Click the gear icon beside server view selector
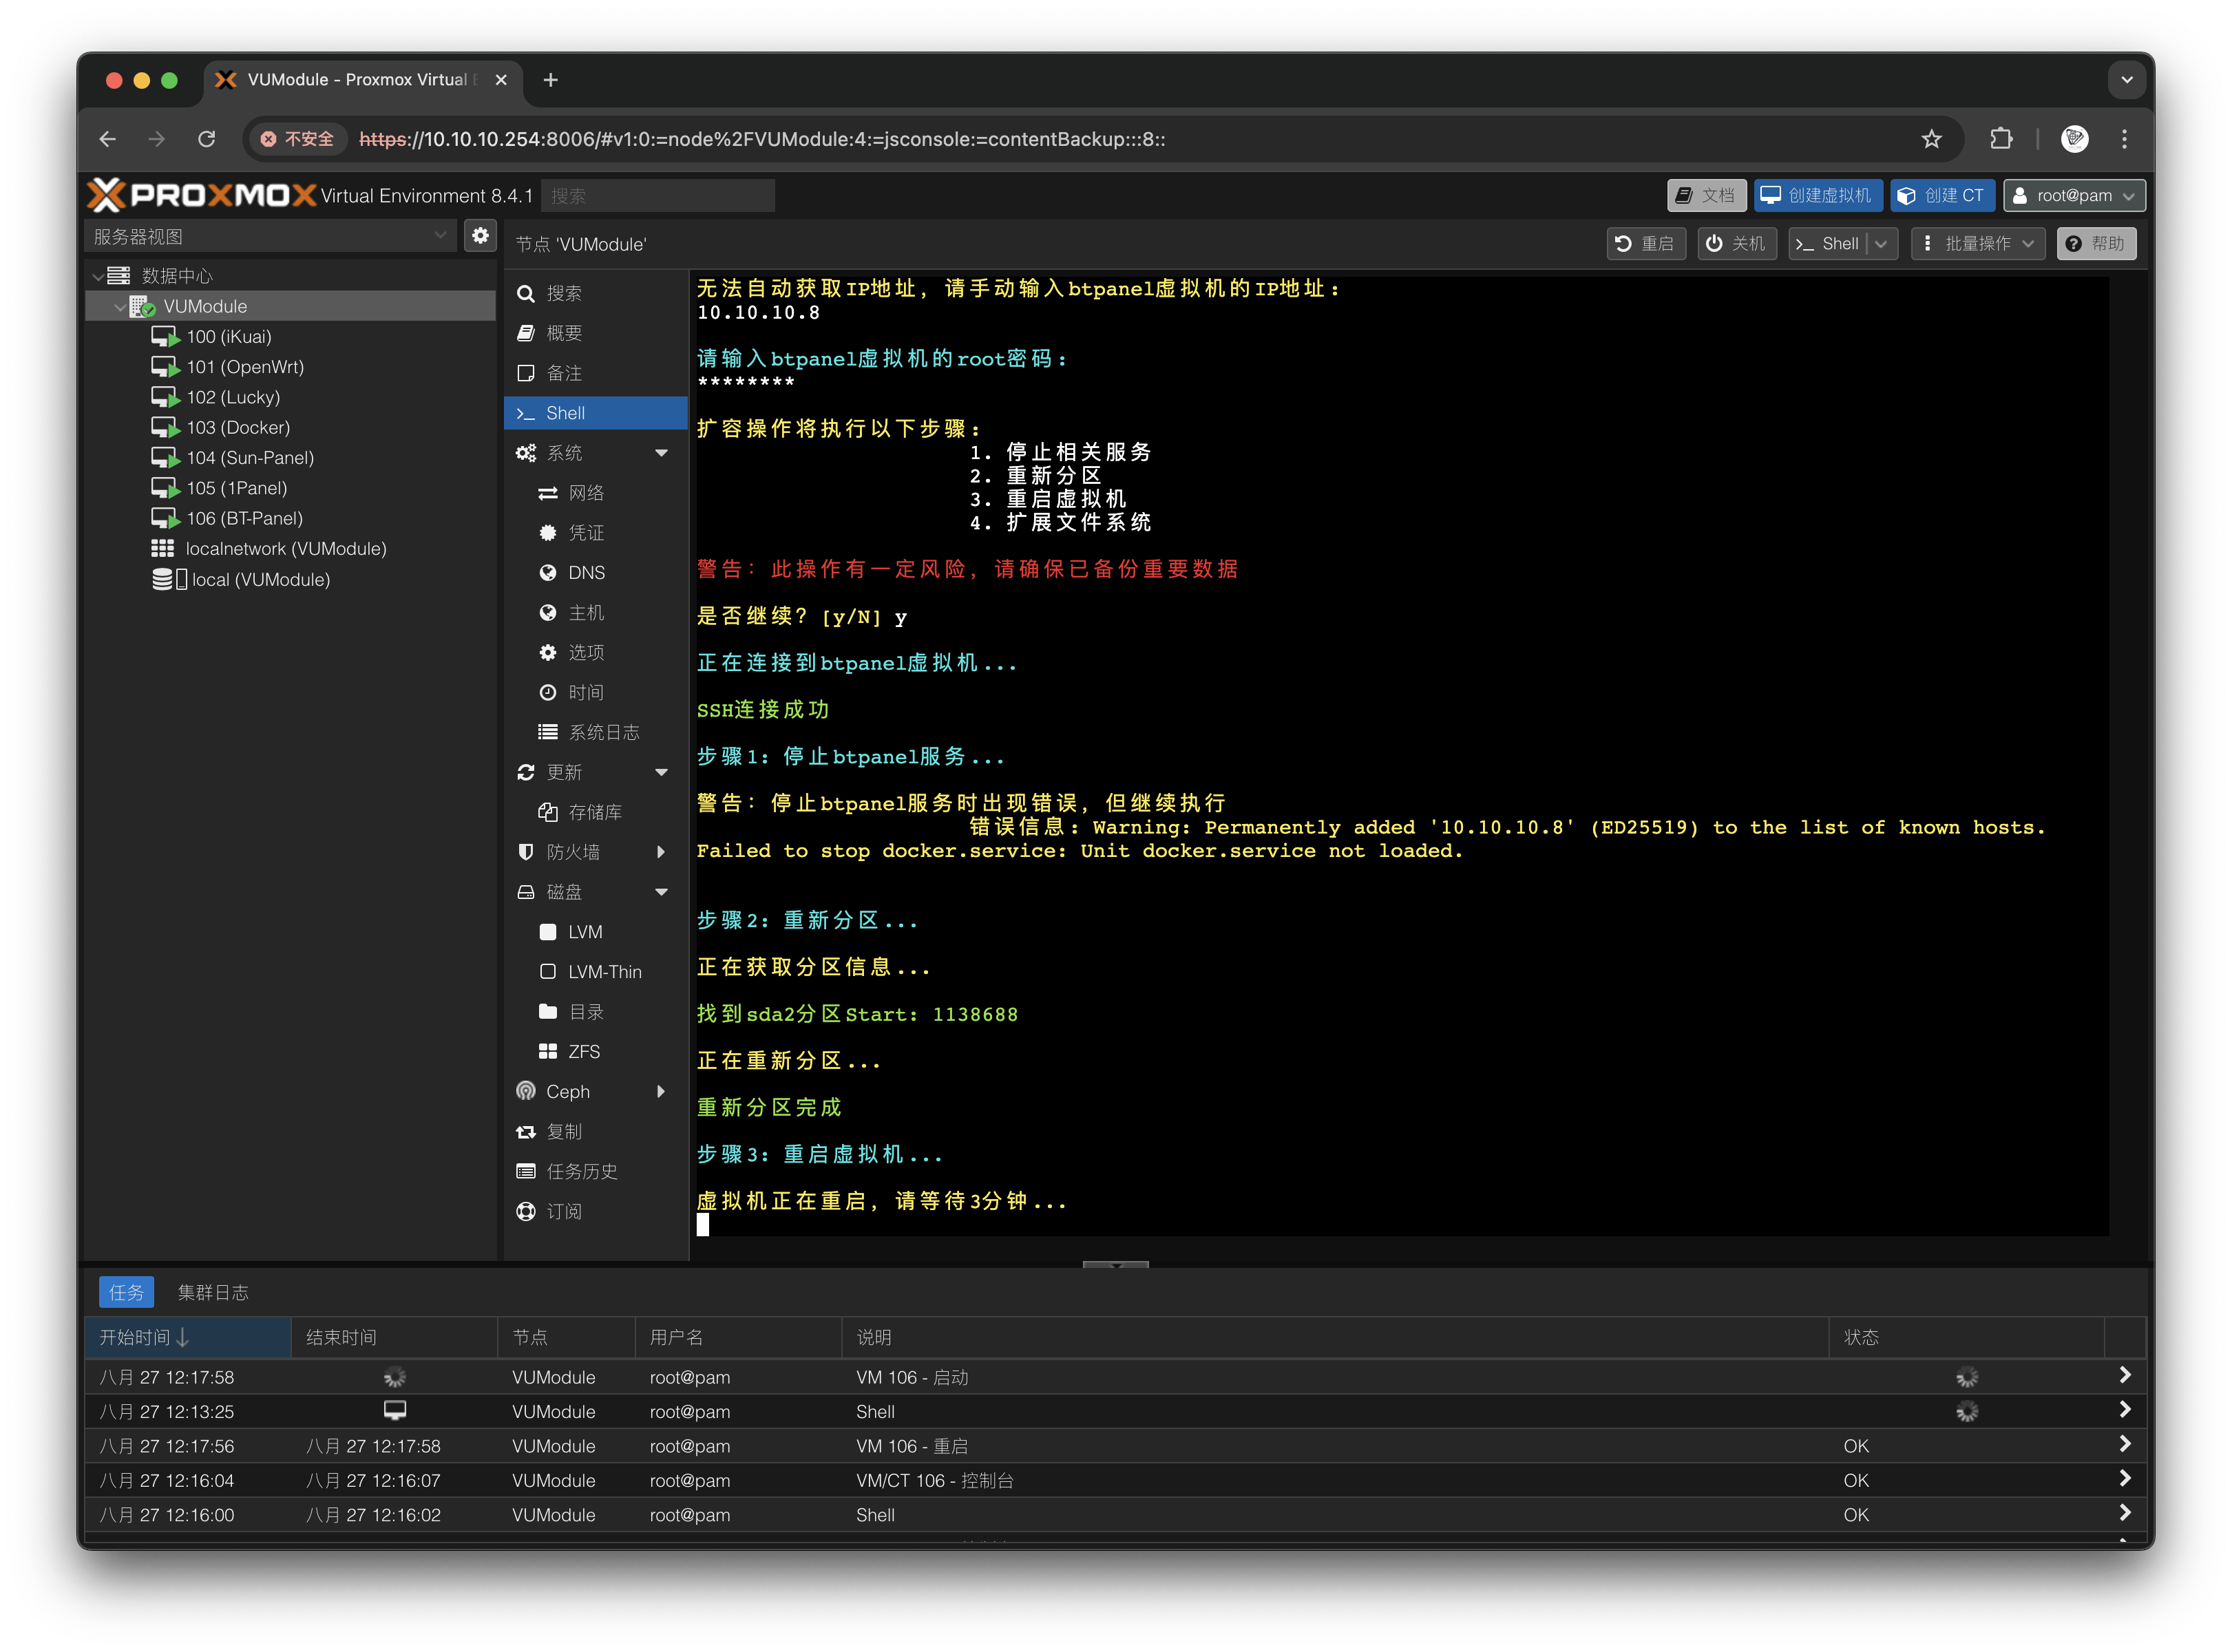Screen dimensions: 2232x1652 [x=481, y=236]
